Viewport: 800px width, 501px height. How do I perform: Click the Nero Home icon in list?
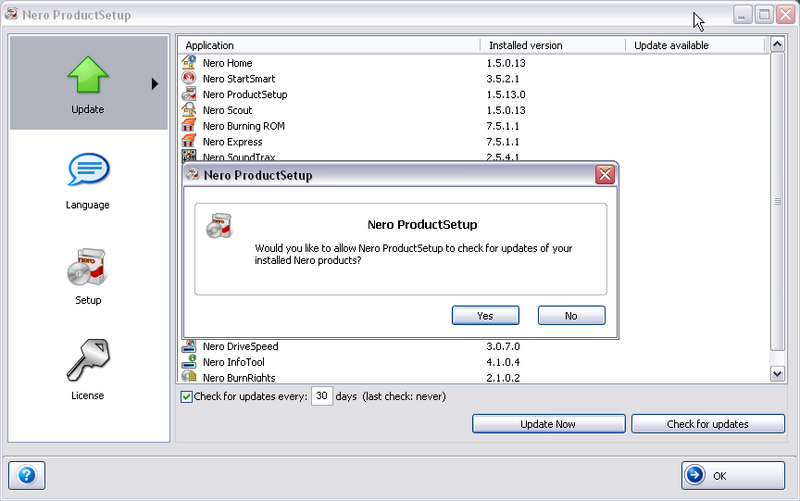(189, 62)
